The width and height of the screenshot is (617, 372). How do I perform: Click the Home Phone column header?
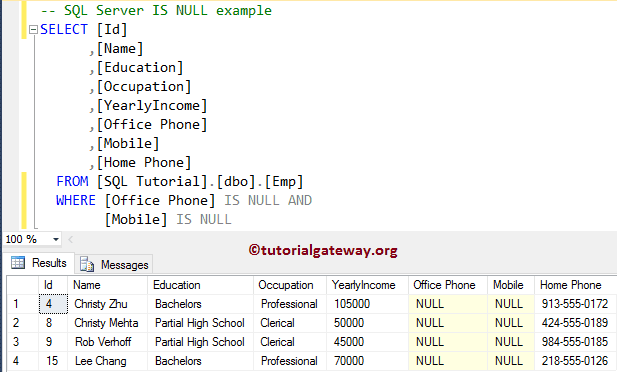click(x=575, y=285)
